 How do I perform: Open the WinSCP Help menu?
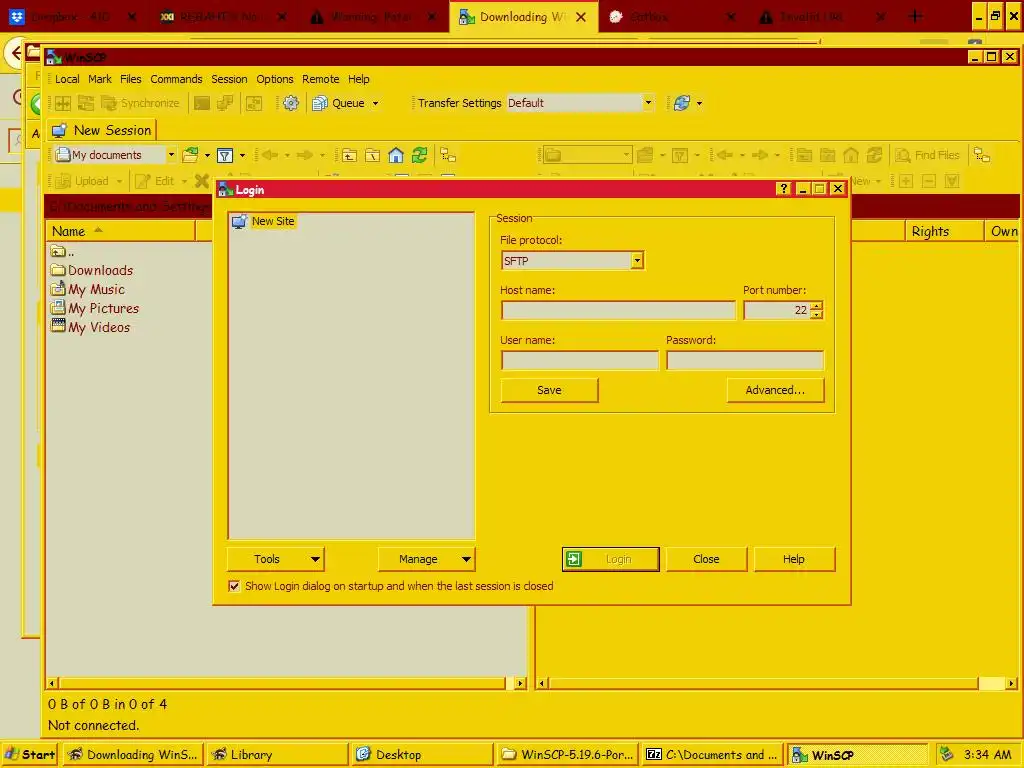tap(359, 79)
